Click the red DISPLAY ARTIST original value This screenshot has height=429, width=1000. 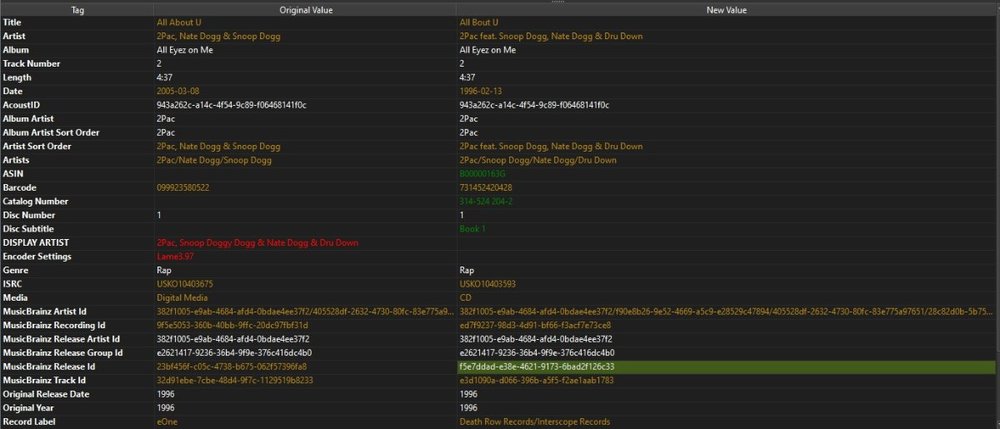click(x=258, y=243)
